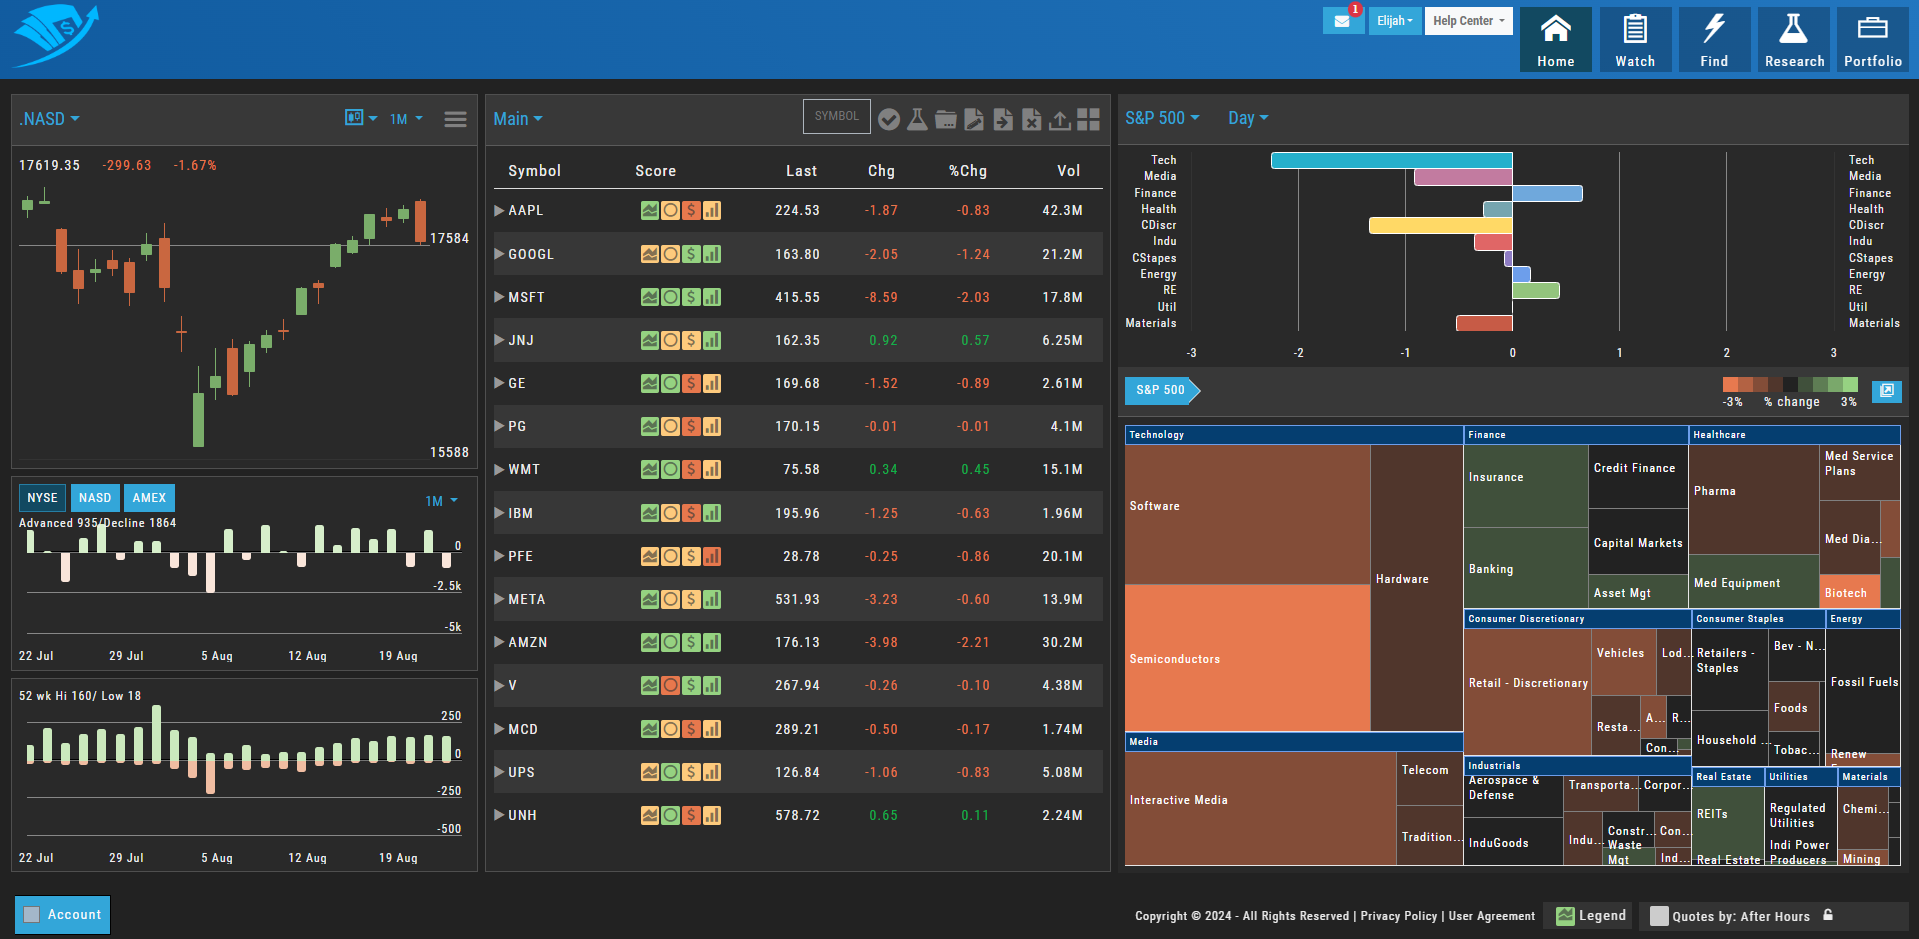Open the advance/decline 1M dropdown
Viewport: 1919px width, 939px height.
[441, 501]
